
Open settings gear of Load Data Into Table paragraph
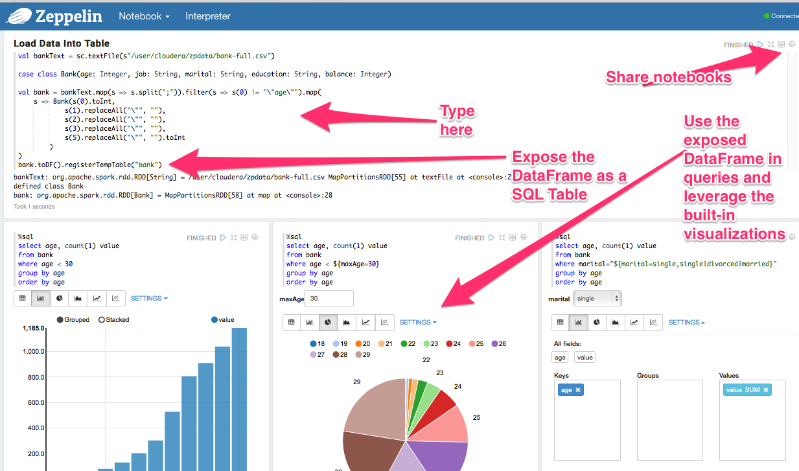pyautogui.click(x=792, y=44)
